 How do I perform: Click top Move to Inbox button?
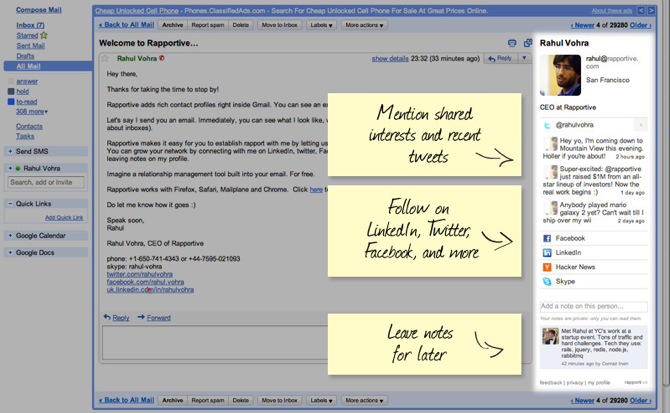[x=279, y=25]
